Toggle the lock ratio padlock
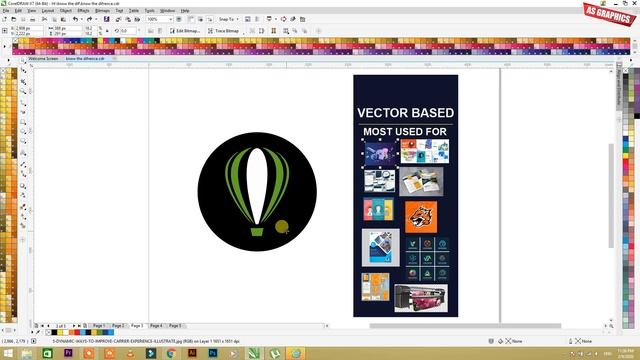 pyautogui.click(x=107, y=31)
